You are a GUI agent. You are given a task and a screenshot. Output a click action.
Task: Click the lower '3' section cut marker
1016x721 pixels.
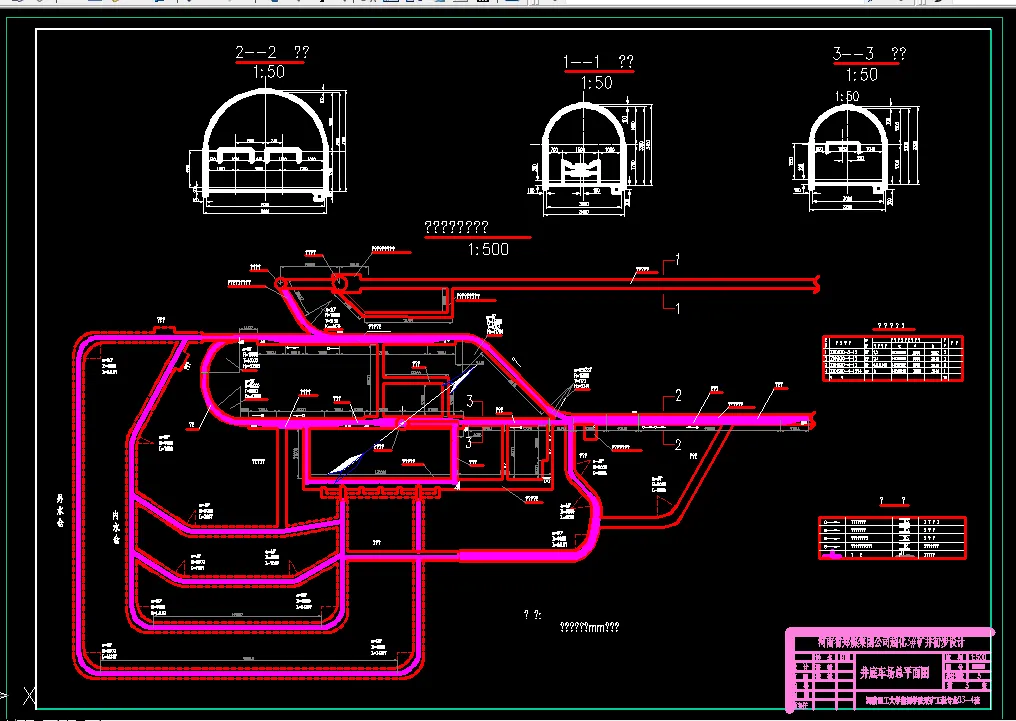tap(469, 443)
